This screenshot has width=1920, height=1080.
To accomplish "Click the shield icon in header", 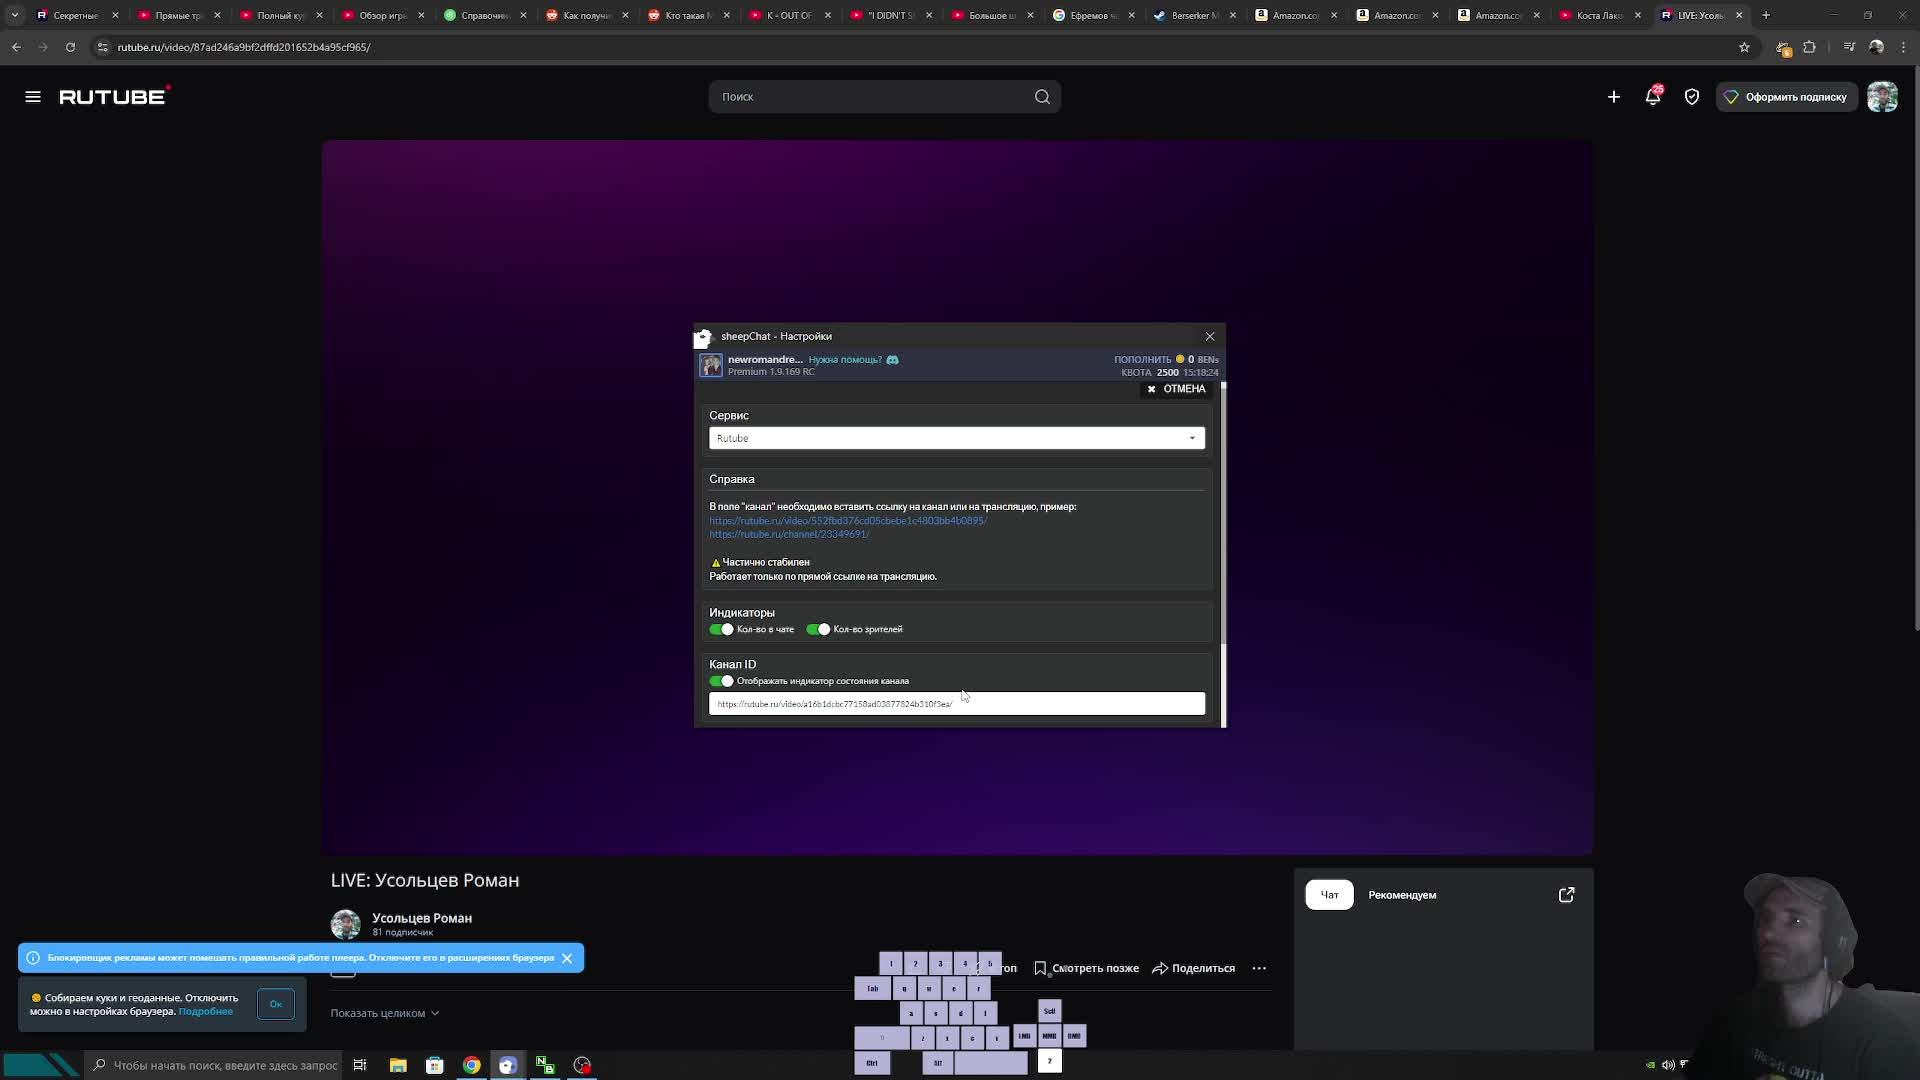I will 1691,97.
